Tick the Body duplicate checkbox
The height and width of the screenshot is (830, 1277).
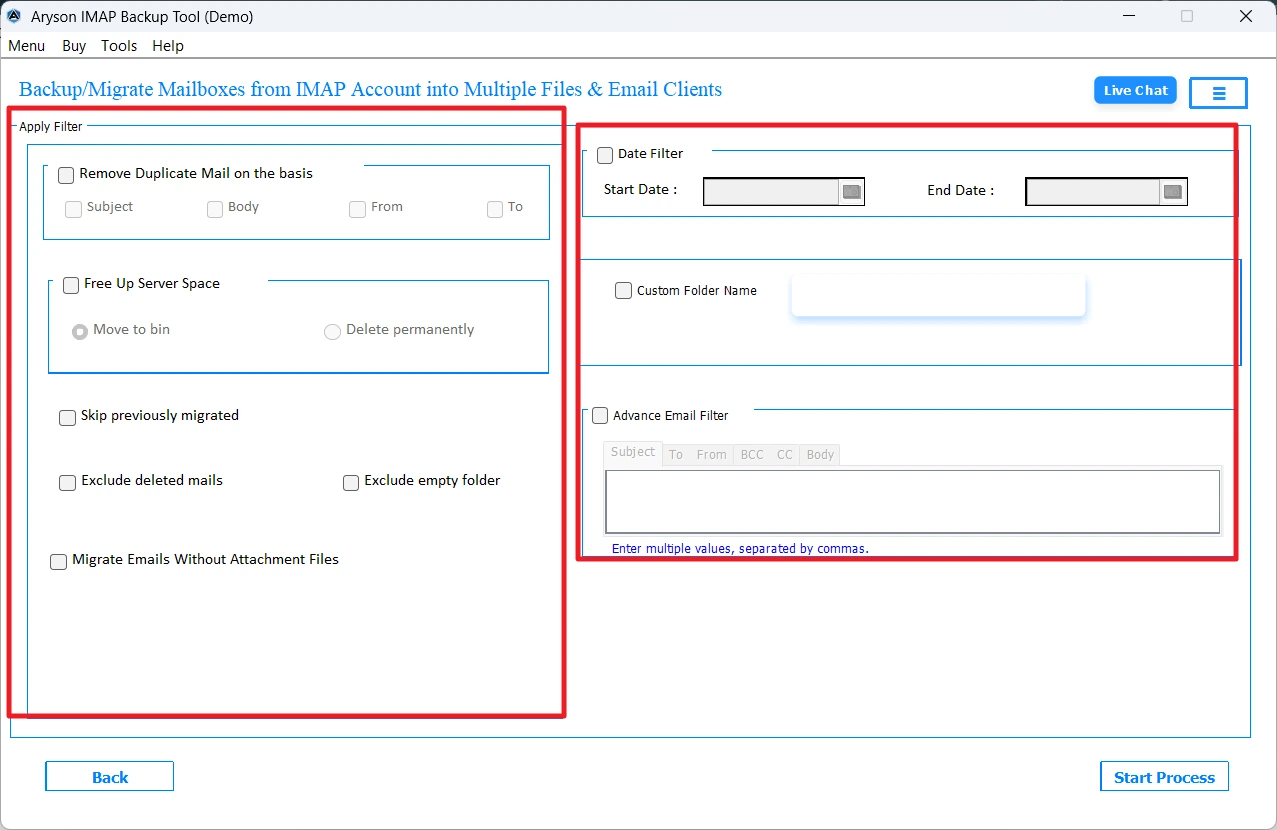(x=215, y=209)
